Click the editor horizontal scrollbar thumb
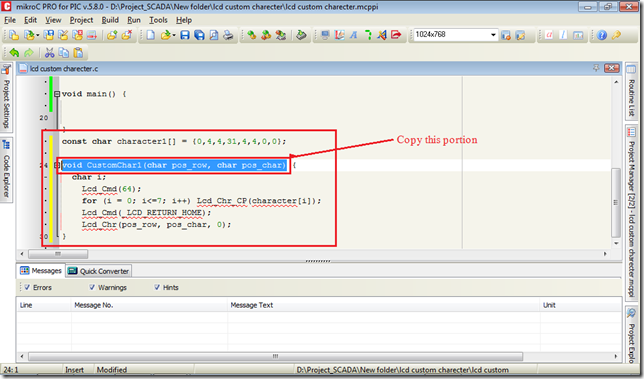 [x=58, y=254]
